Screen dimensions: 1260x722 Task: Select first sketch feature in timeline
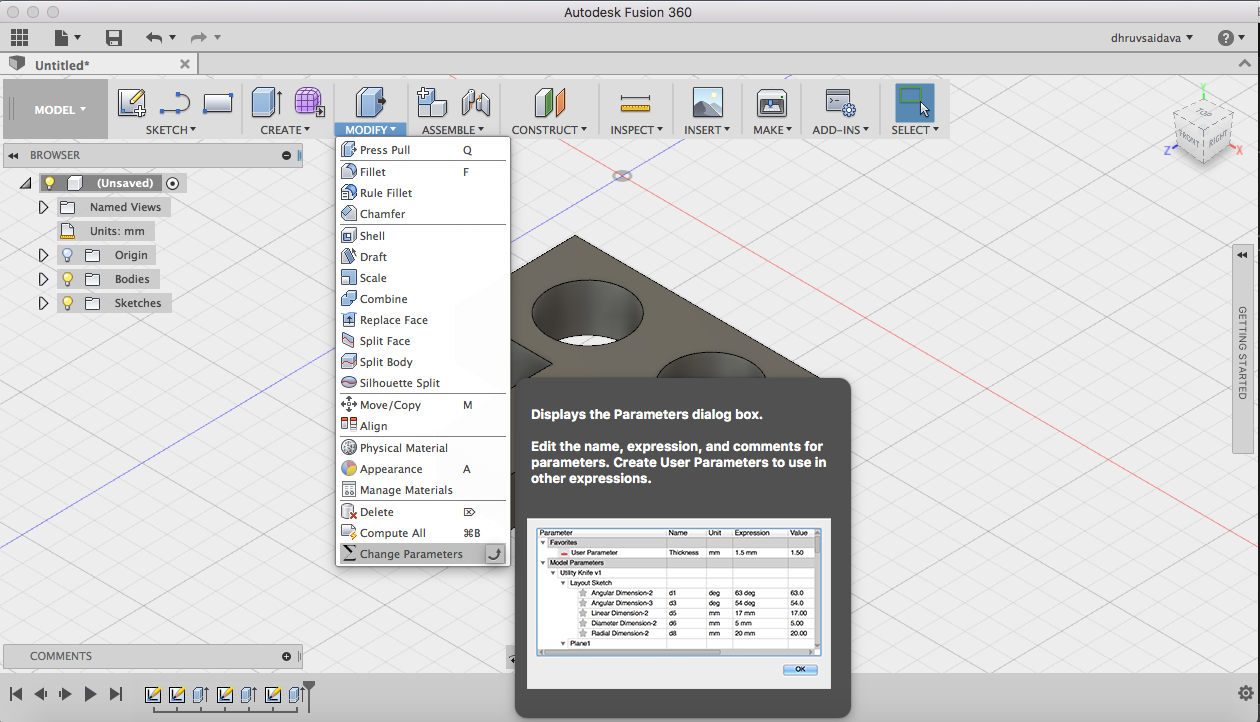(x=153, y=694)
